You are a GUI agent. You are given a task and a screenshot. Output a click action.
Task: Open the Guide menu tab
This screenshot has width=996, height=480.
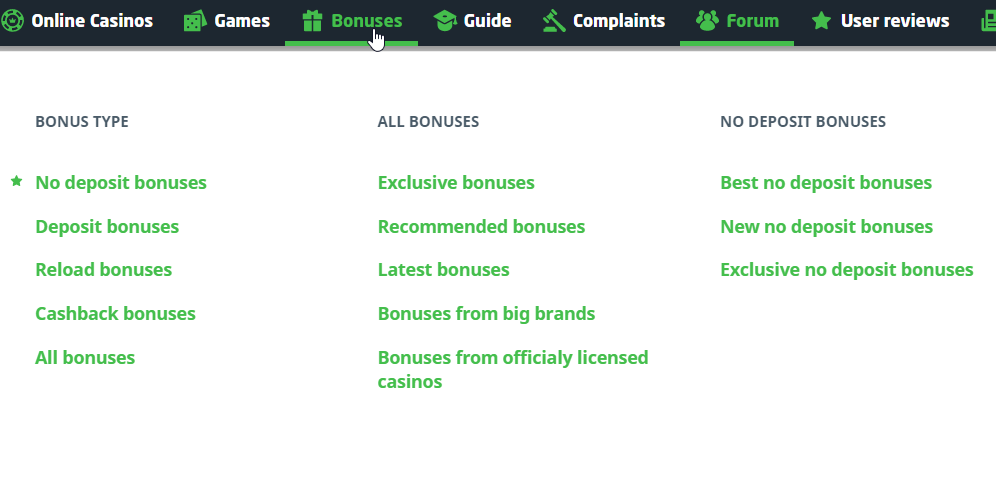[487, 21]
